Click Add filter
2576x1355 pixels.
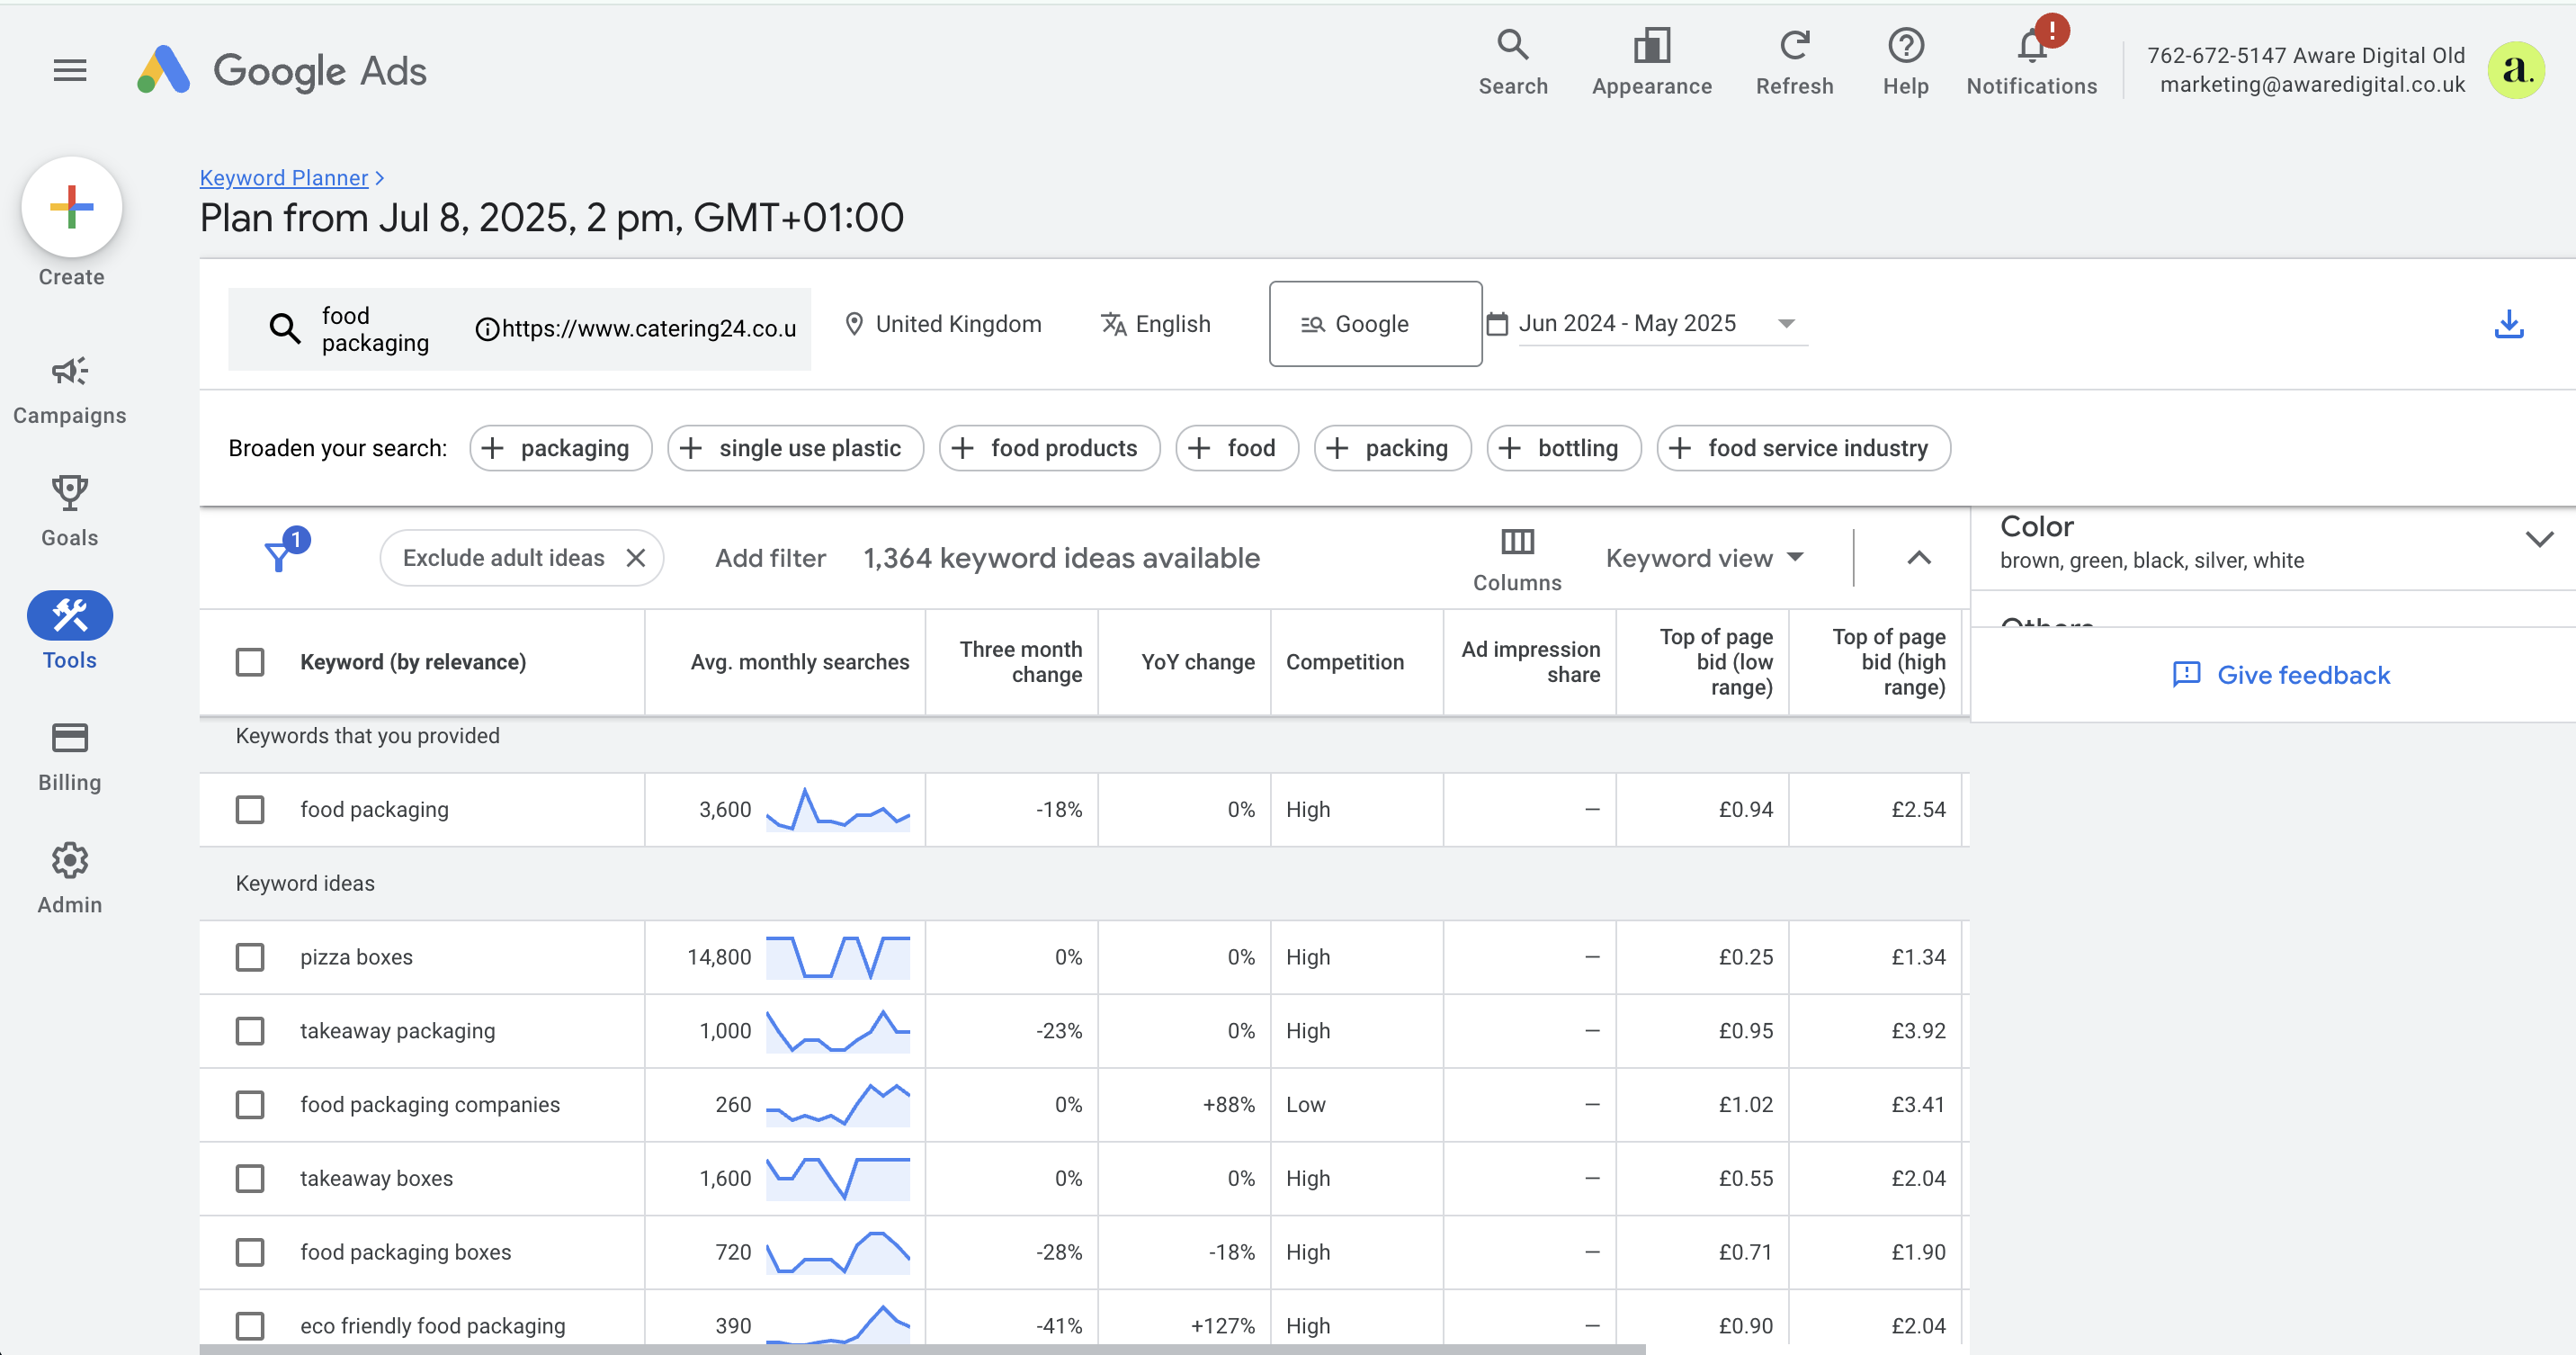pos(770,558)
